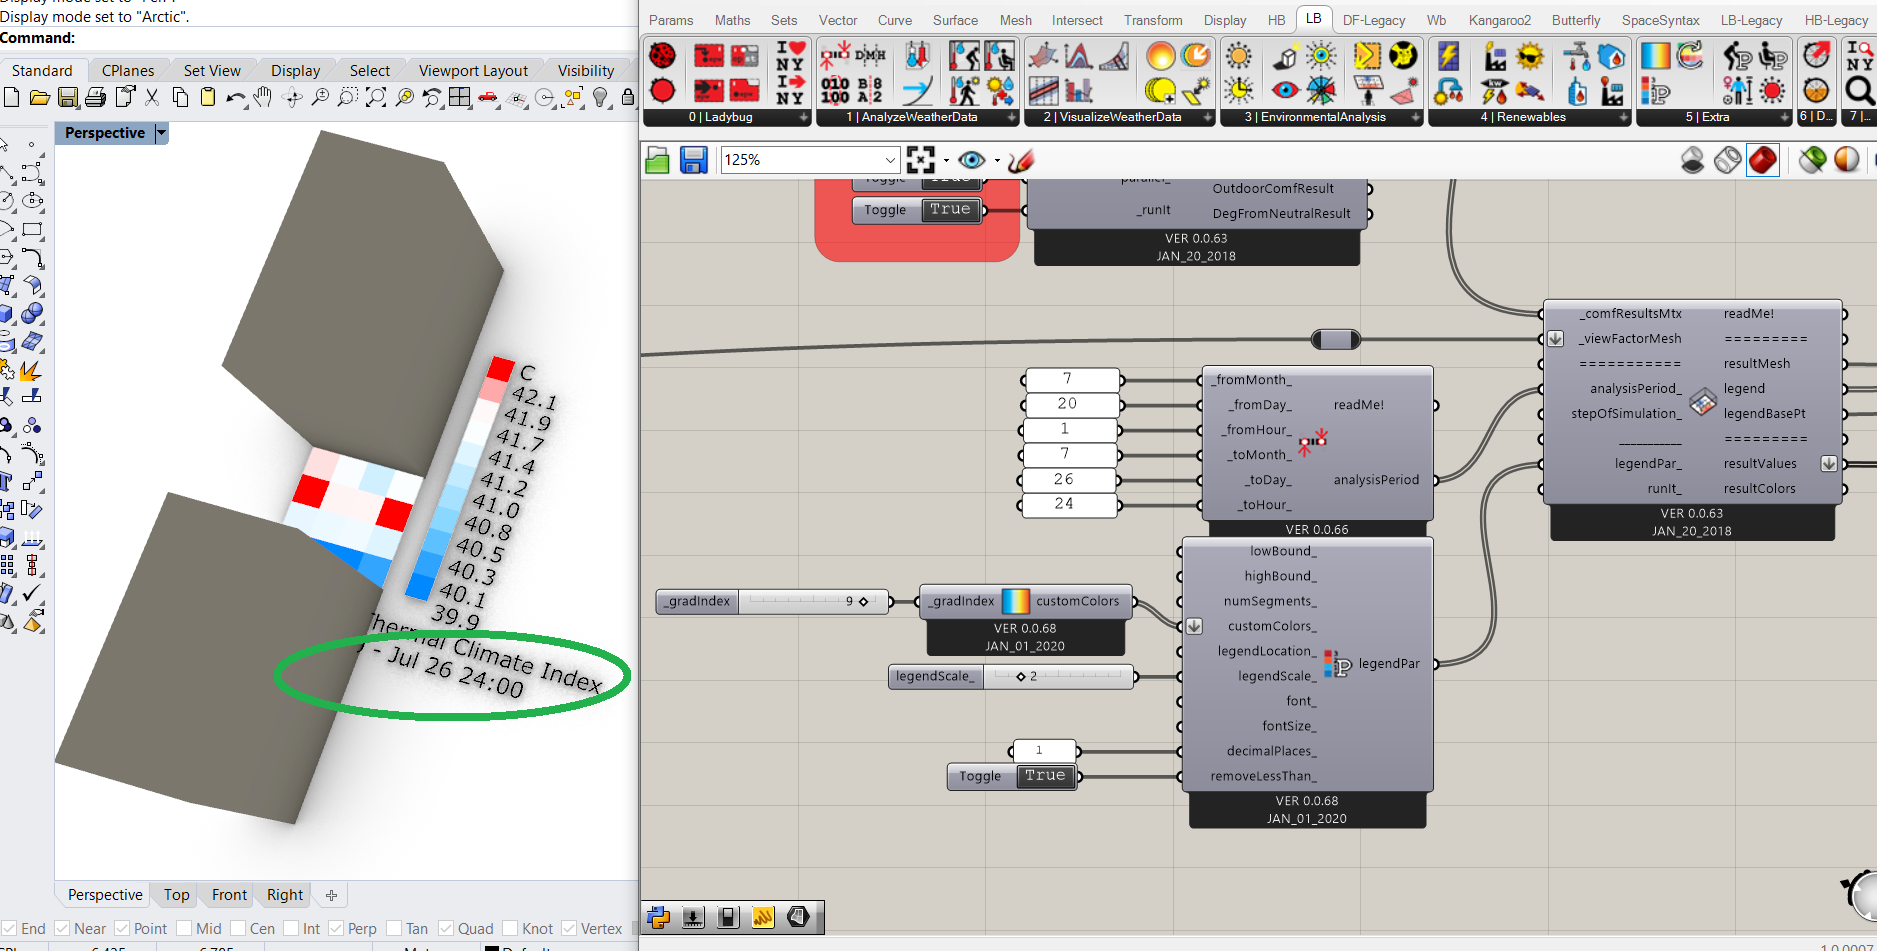Select the Pan hand tool in Rhino
This screenshot has height=951, width=1877.
263,97
